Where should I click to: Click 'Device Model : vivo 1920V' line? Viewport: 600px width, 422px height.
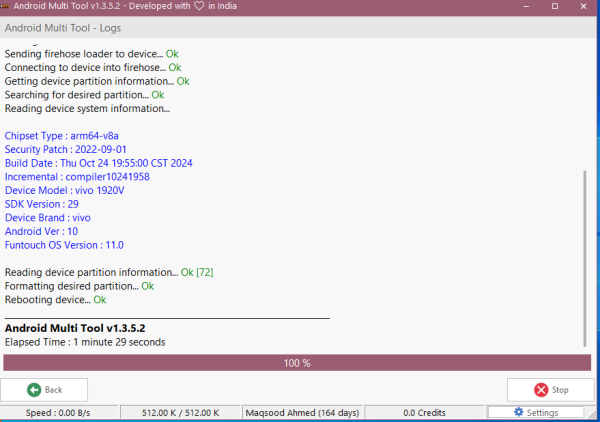(64, 191)
